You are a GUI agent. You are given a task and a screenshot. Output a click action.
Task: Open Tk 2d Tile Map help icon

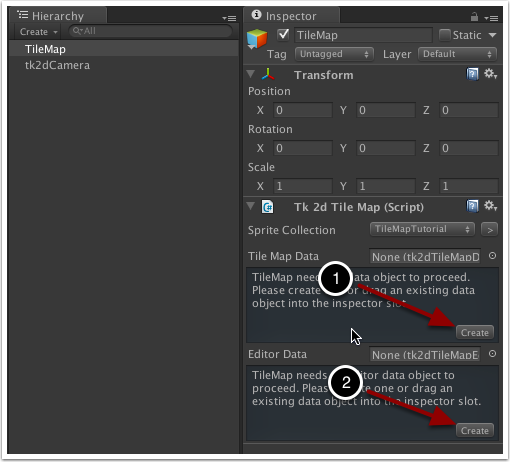pos(472,206)
